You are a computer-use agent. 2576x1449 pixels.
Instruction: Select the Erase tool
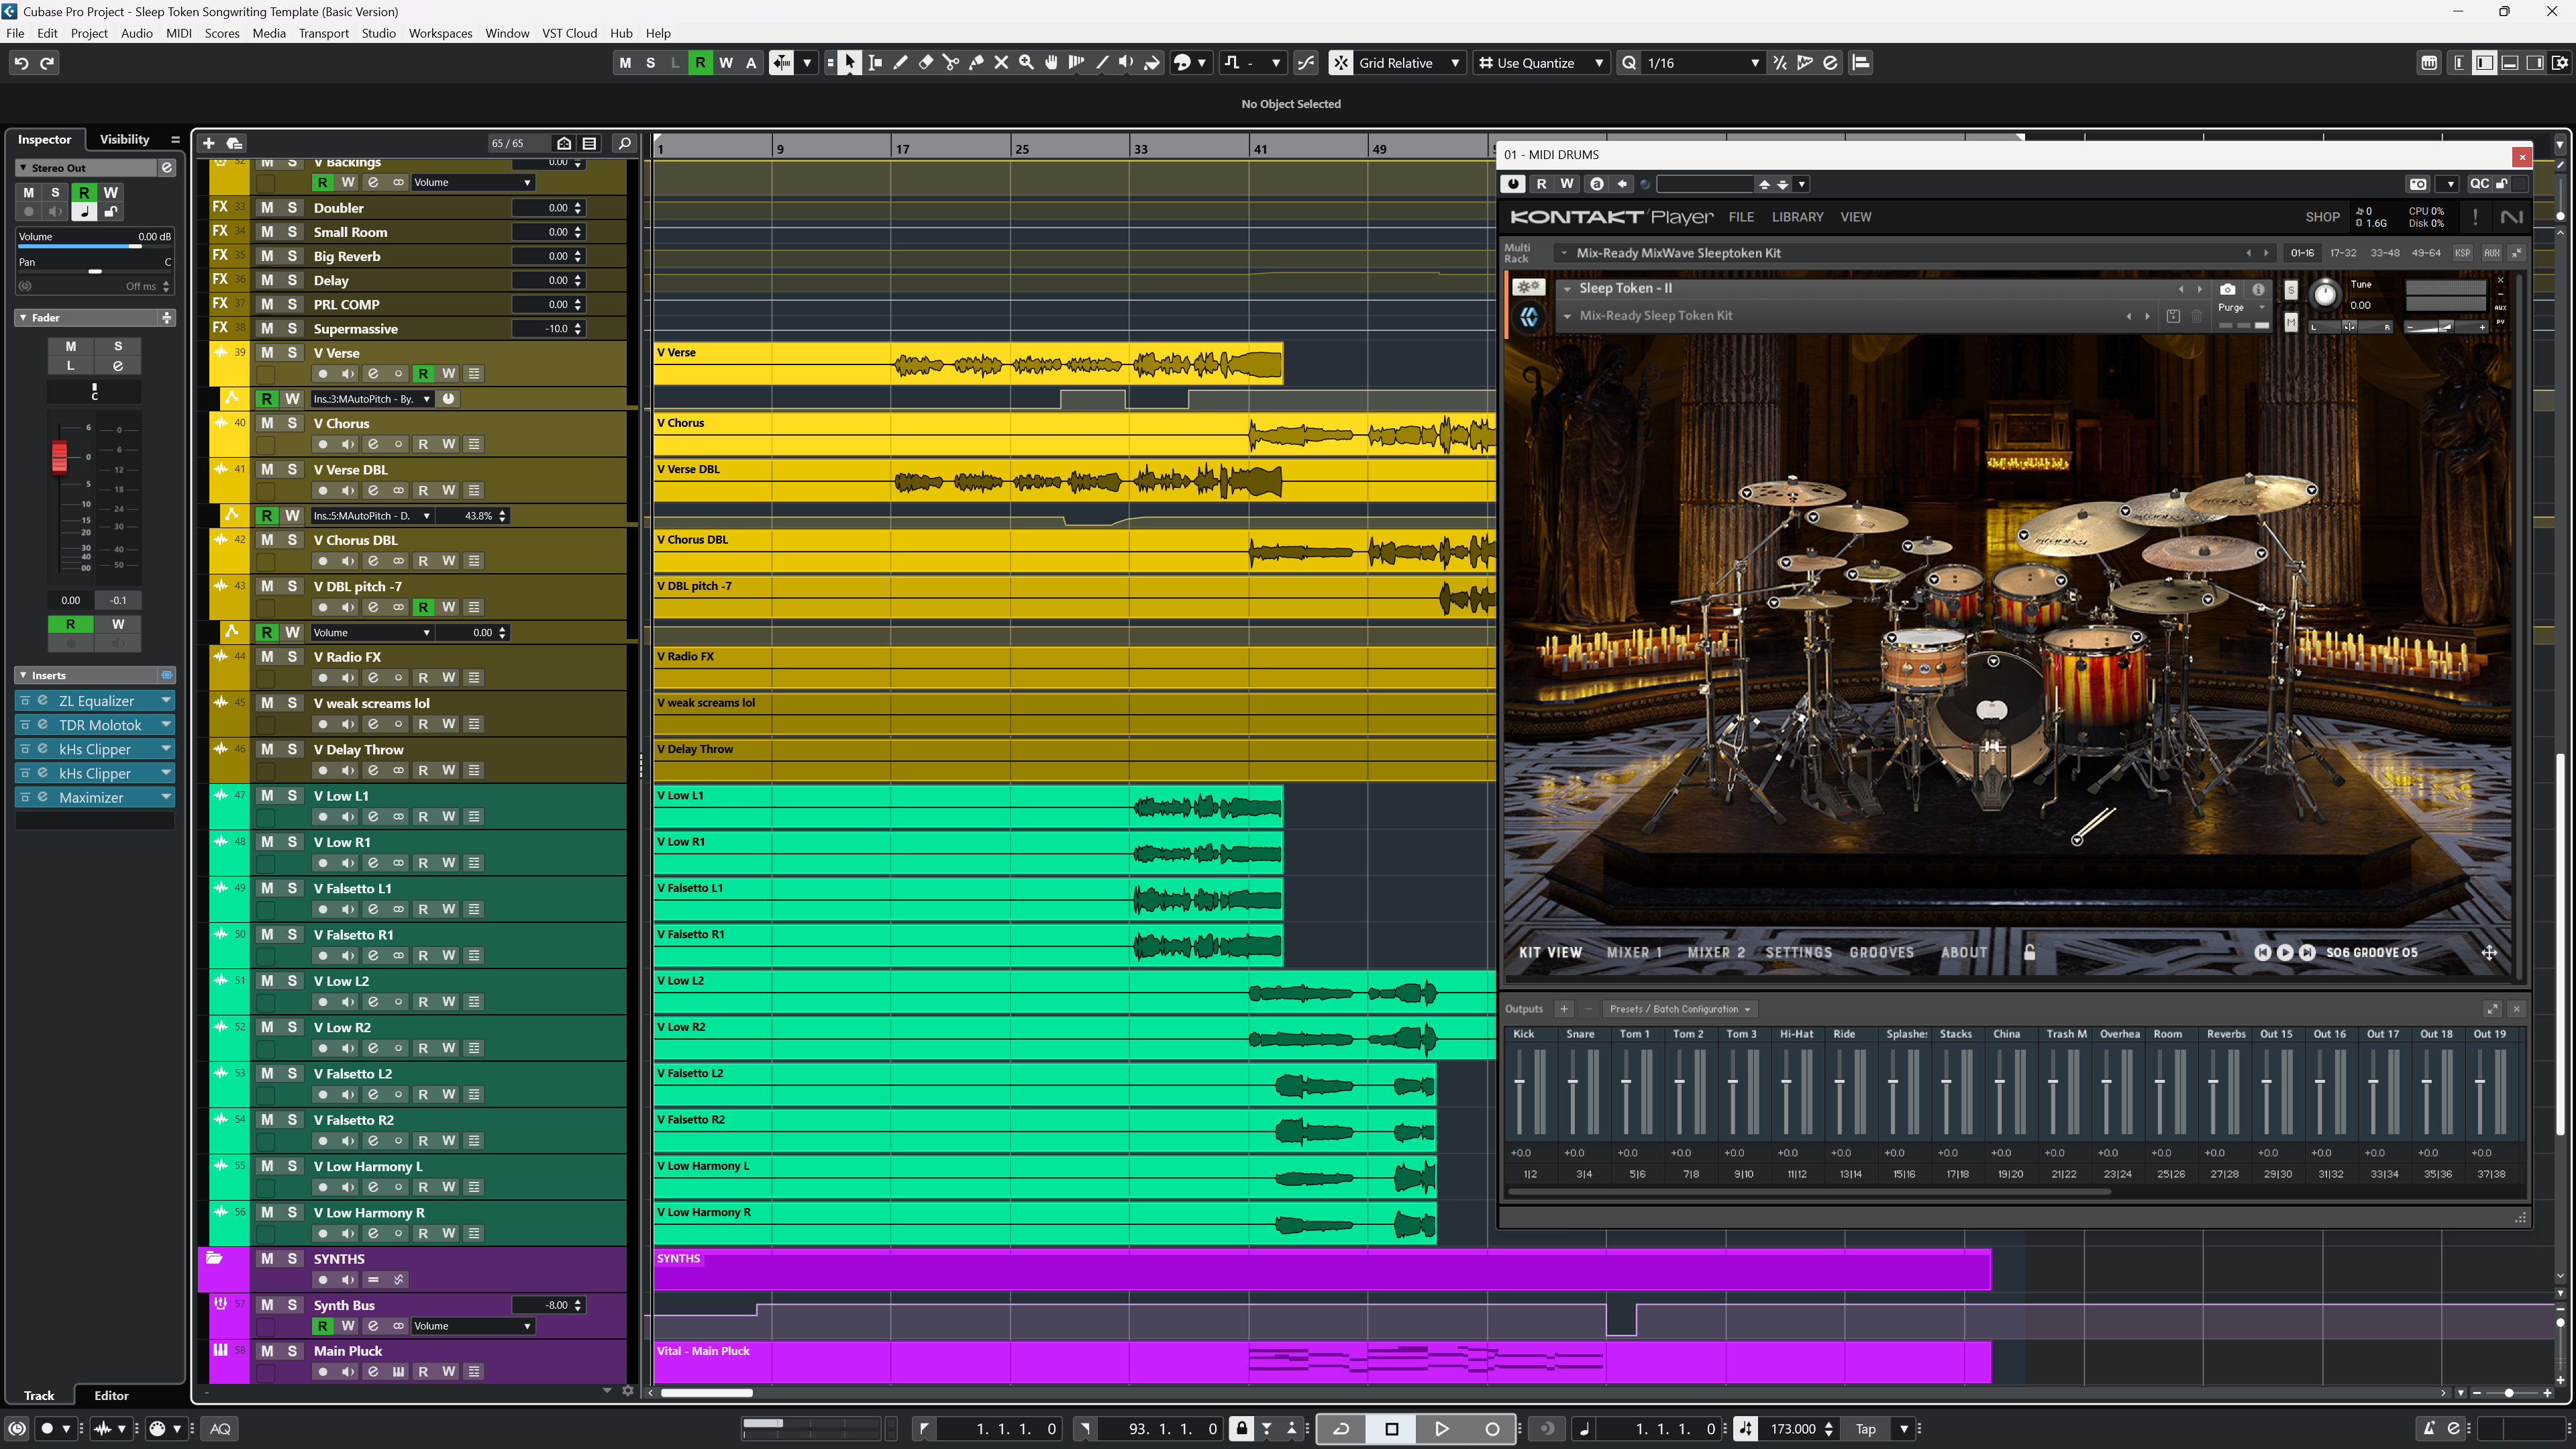click(926, 63)
